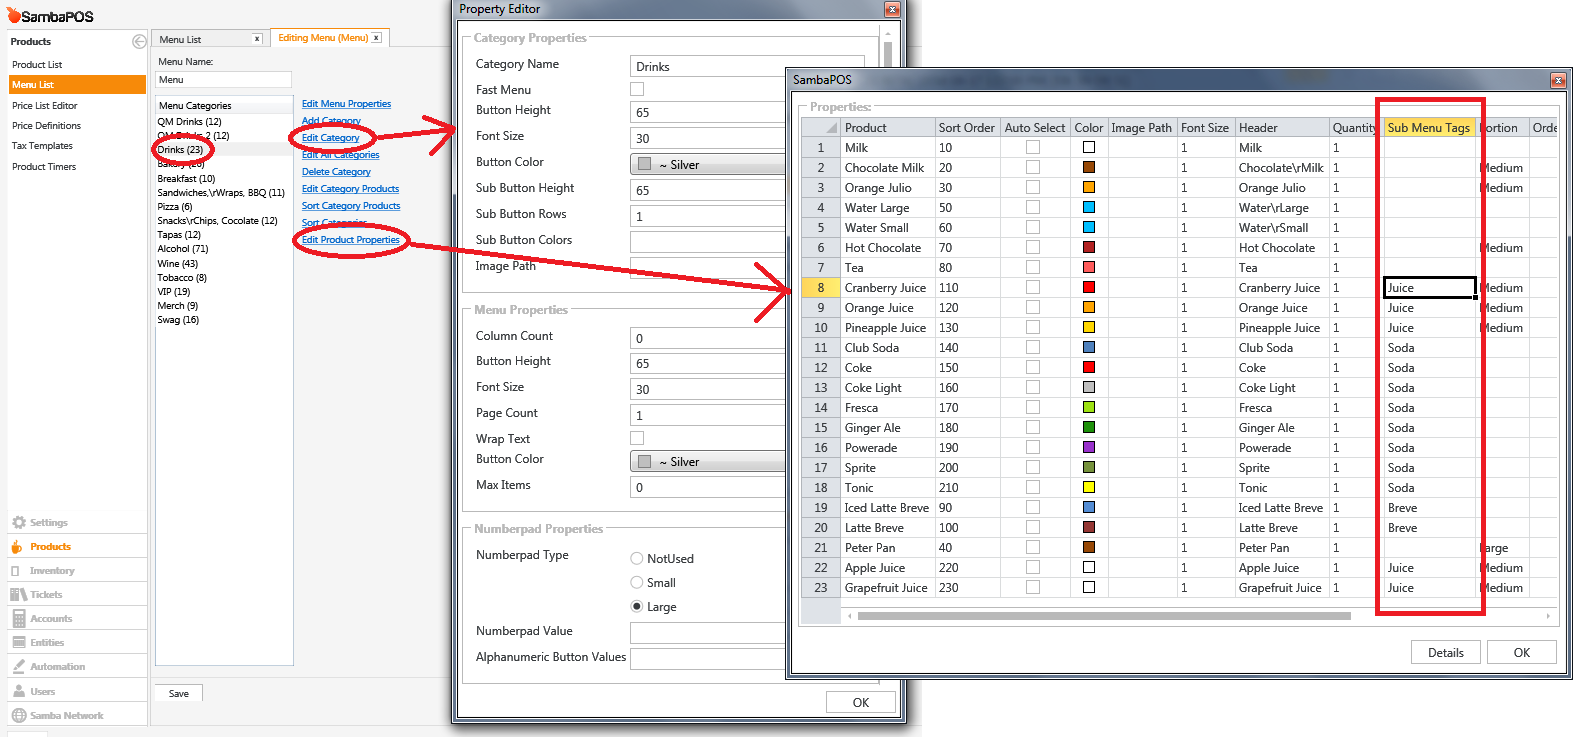Click OK in Property Editor
Screen dimensions: 1579x737
(860, 702)
